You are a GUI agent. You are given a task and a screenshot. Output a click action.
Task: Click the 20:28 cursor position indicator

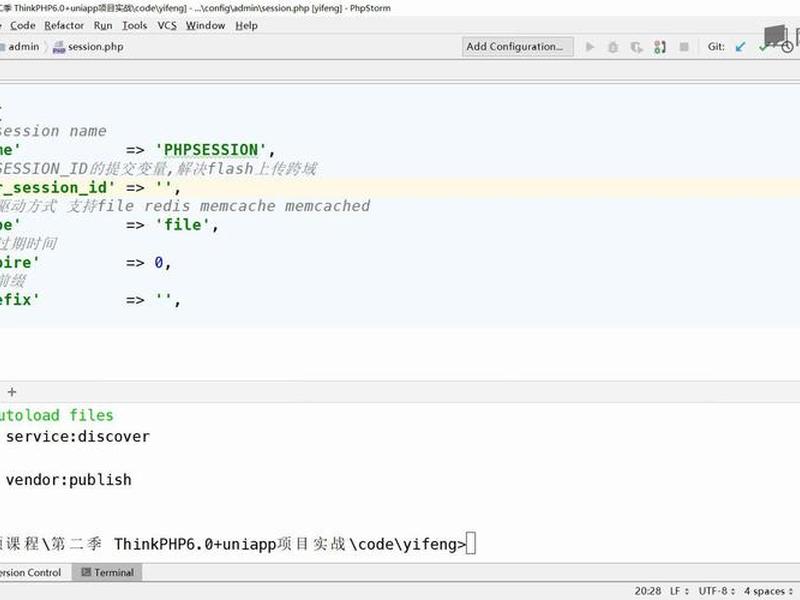point(647,591)
